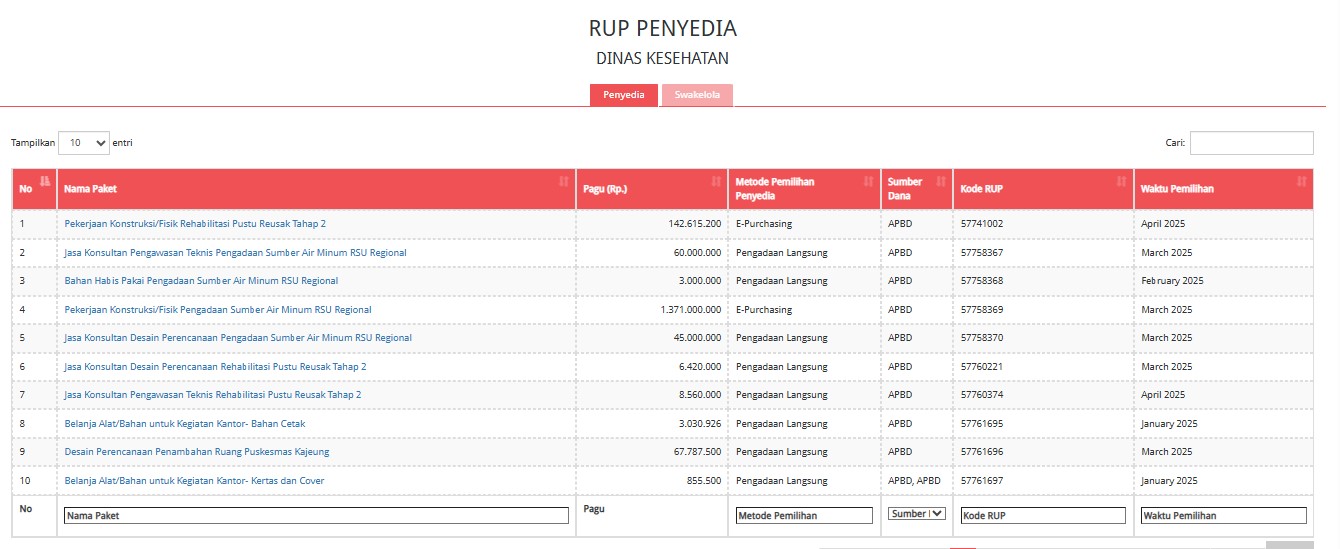Click Desain Perencanaan Penambahan Ruang Puskesmas Kajeung link

click(197, 452)
